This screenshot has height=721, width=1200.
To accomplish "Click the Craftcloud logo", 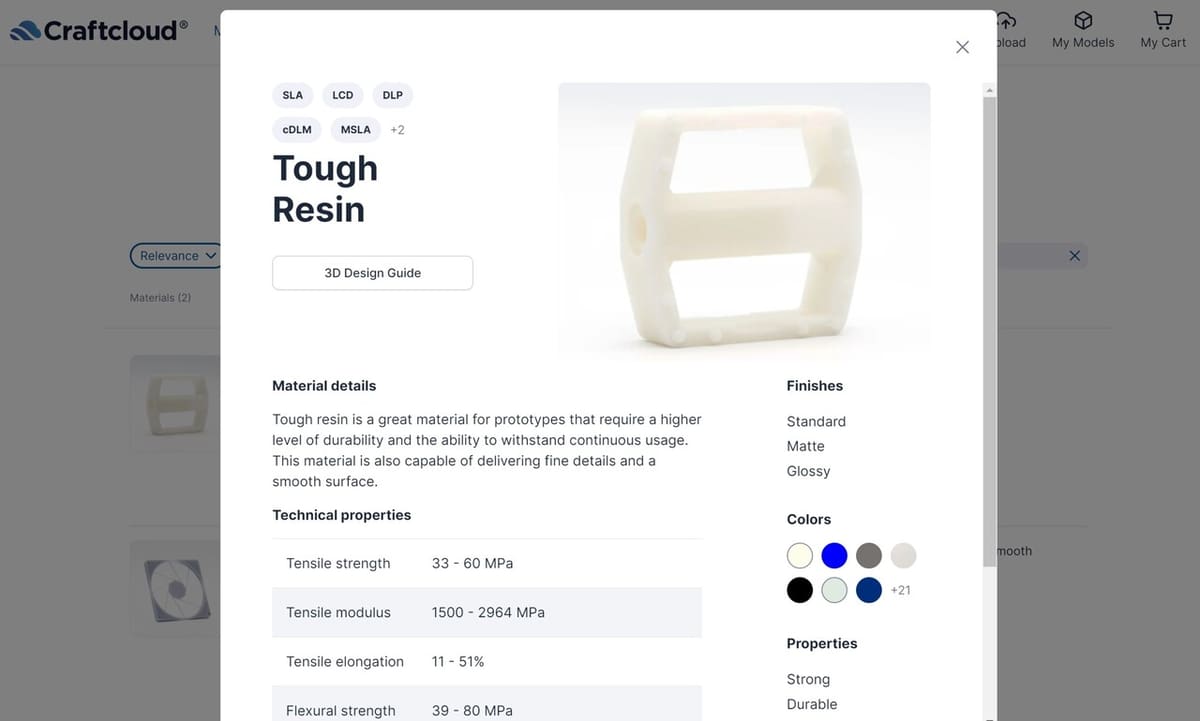I will (99, 30).
